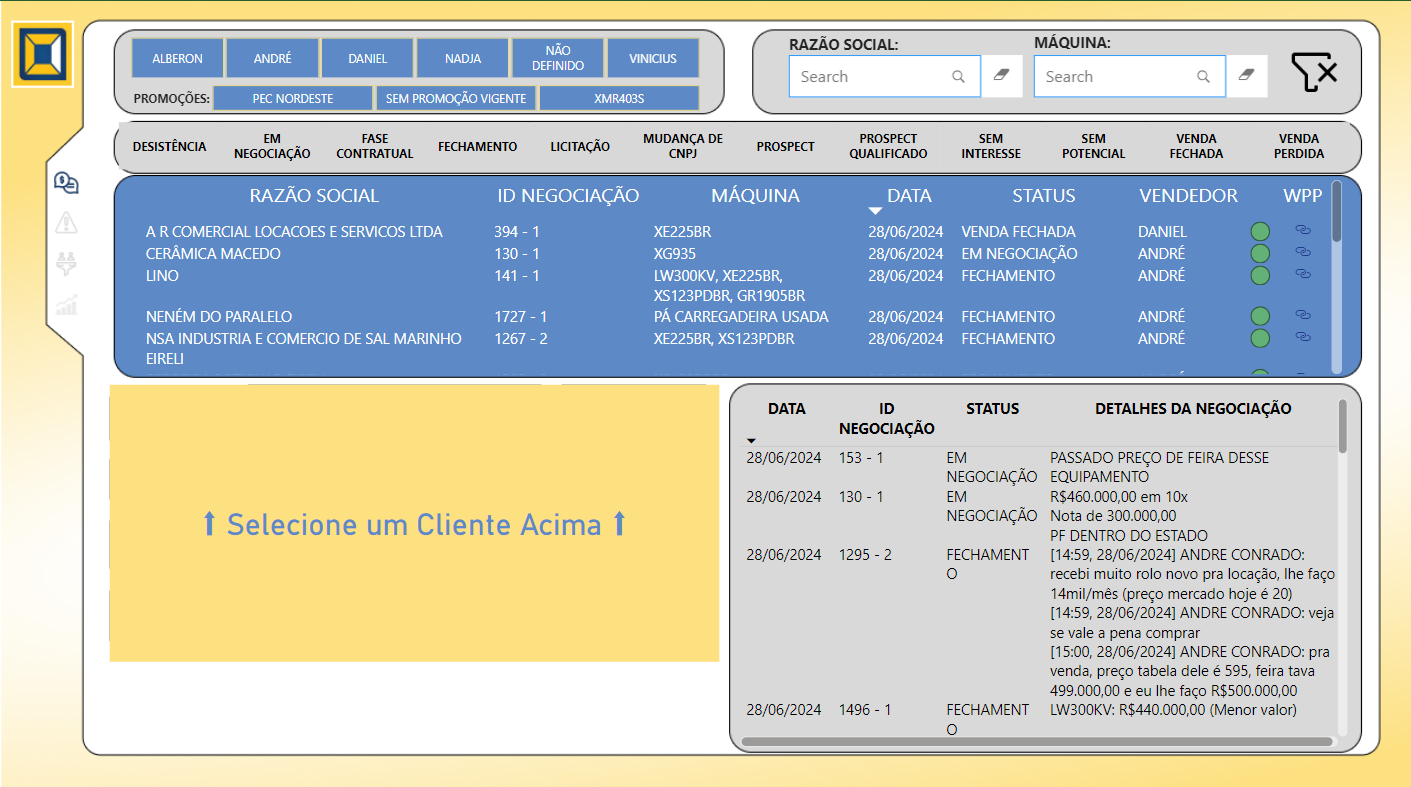Filter by seller ALBERON

coord(177,58)
